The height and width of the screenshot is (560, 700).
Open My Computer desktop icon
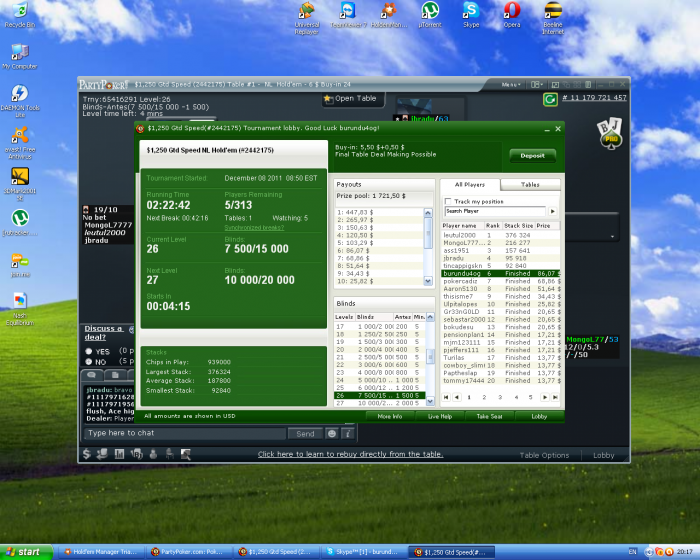[x=20, y=56]
